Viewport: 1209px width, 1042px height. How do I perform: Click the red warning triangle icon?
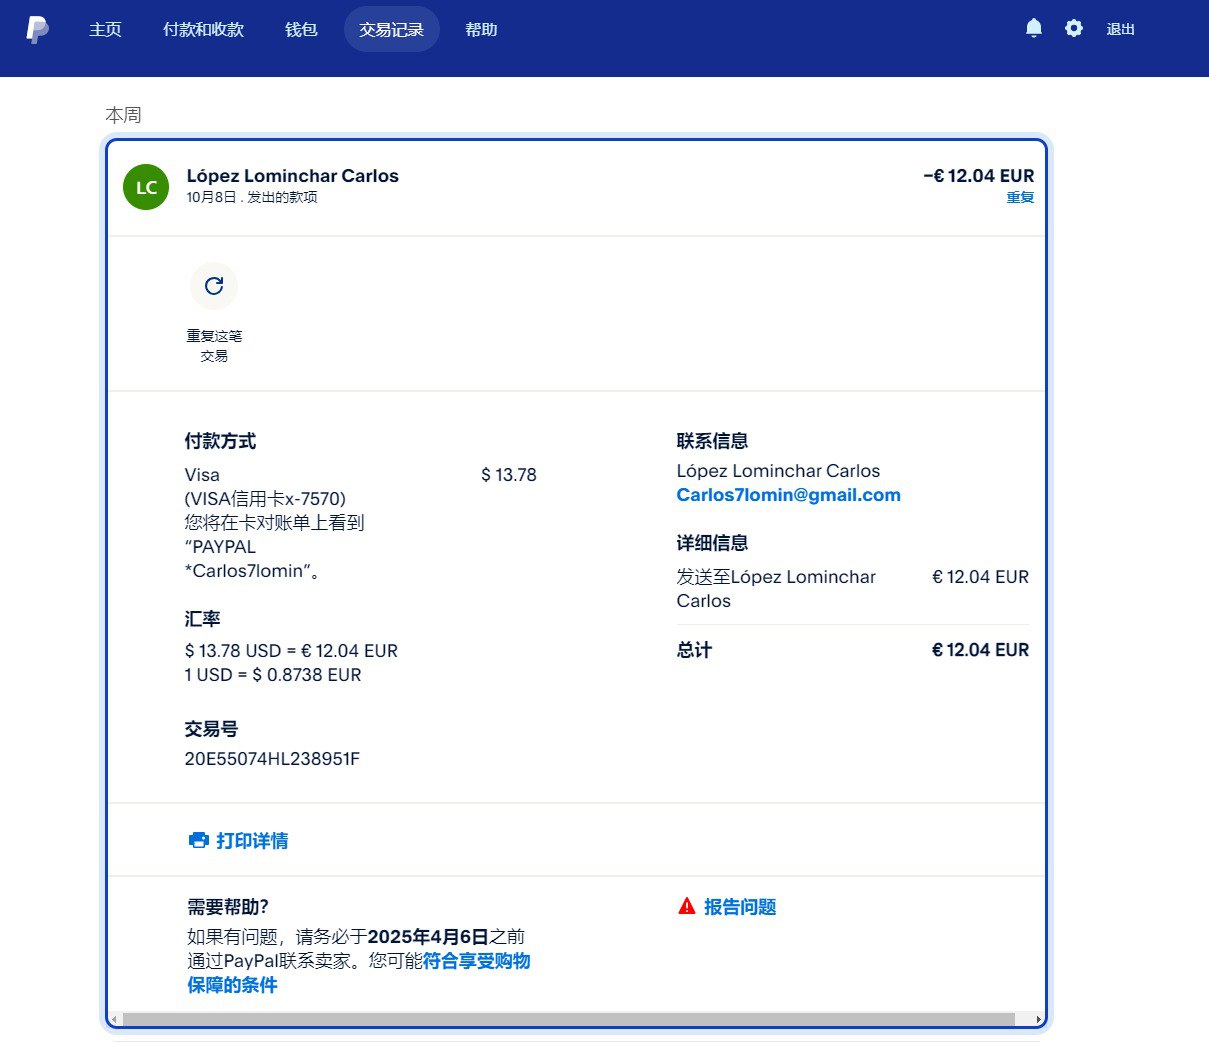pos(686,906)
